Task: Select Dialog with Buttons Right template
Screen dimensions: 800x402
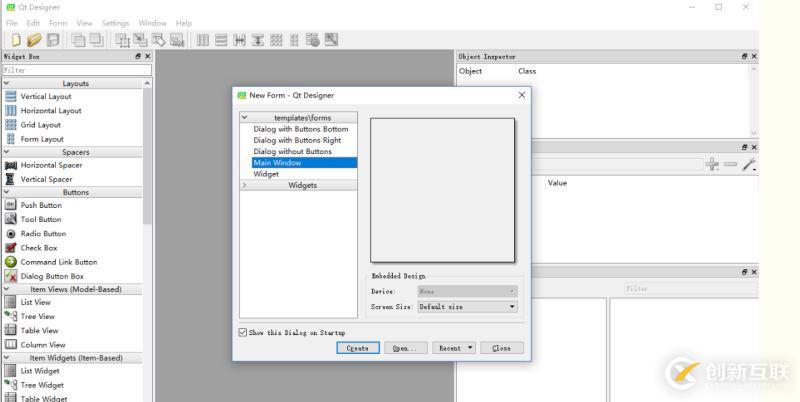Action: tap(297, 140)
